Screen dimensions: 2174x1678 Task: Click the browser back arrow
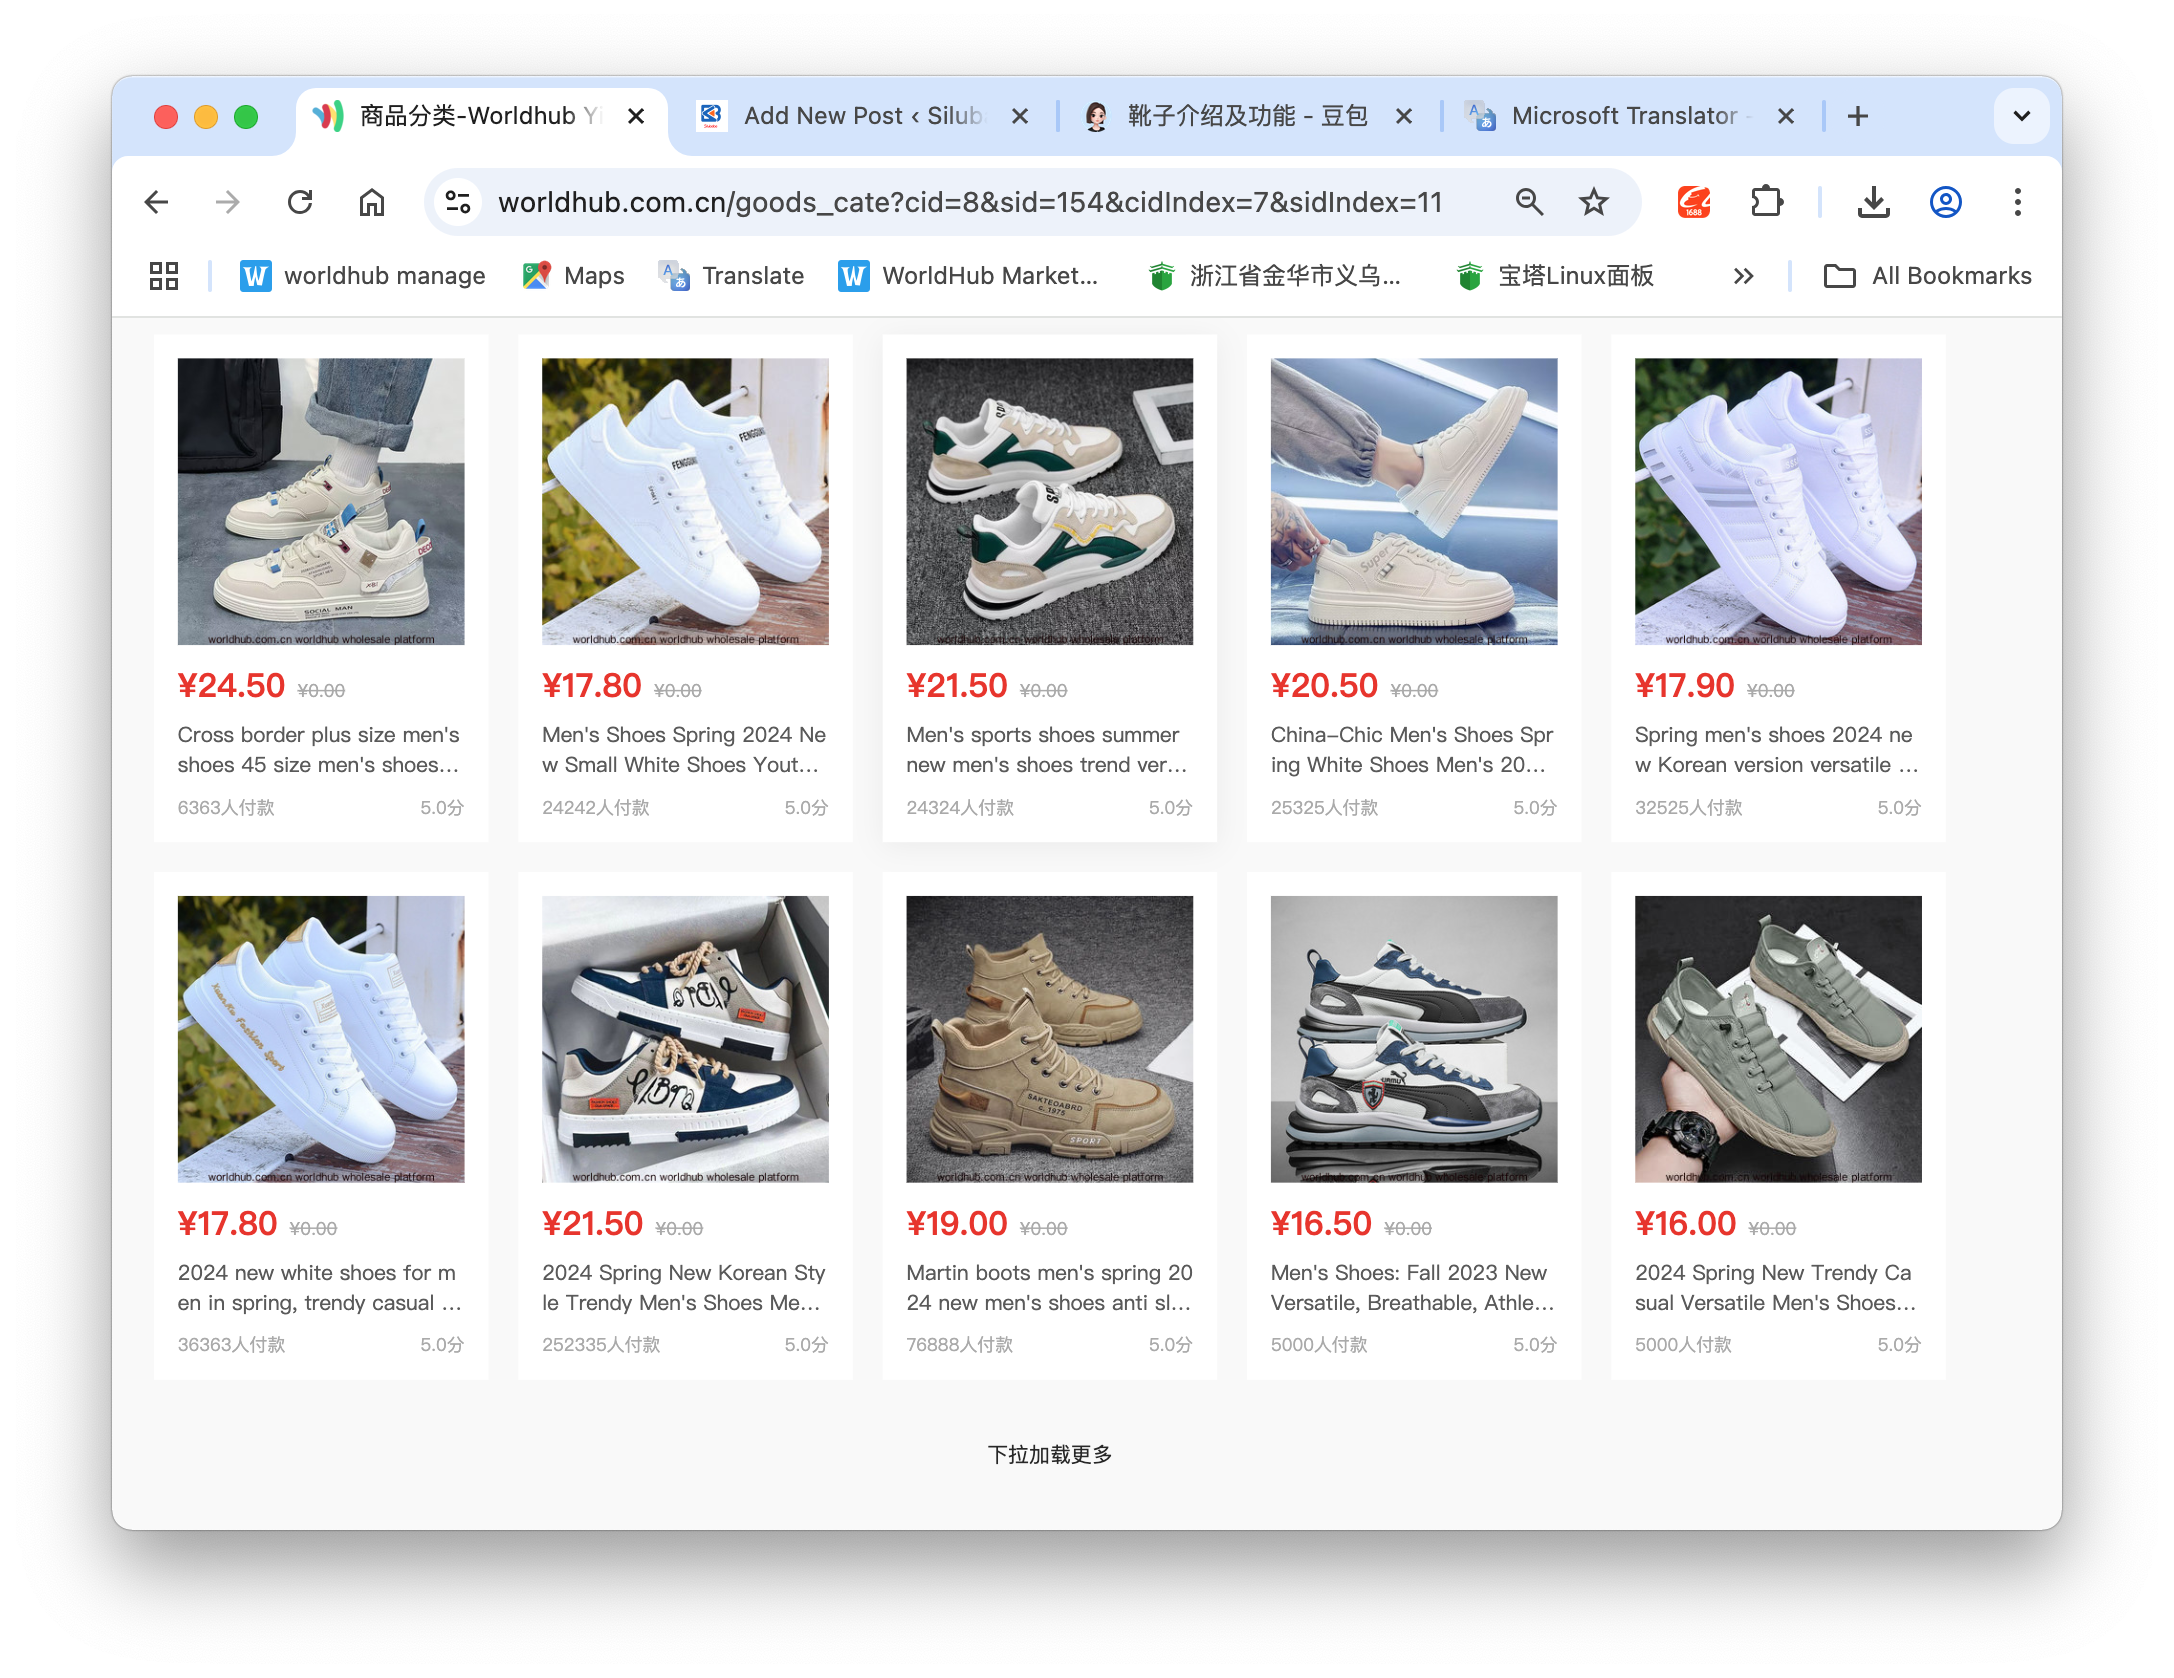click(x=157, y=203)
